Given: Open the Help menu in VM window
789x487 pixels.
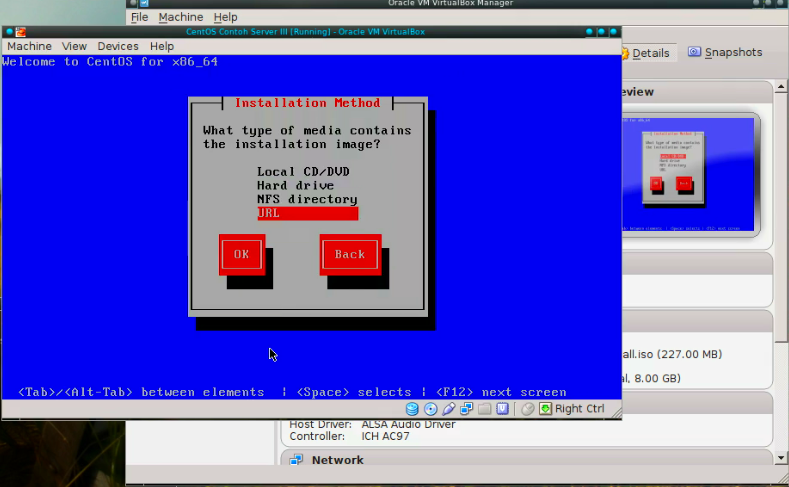Looking at the screenshot, I should pos(162,46).
